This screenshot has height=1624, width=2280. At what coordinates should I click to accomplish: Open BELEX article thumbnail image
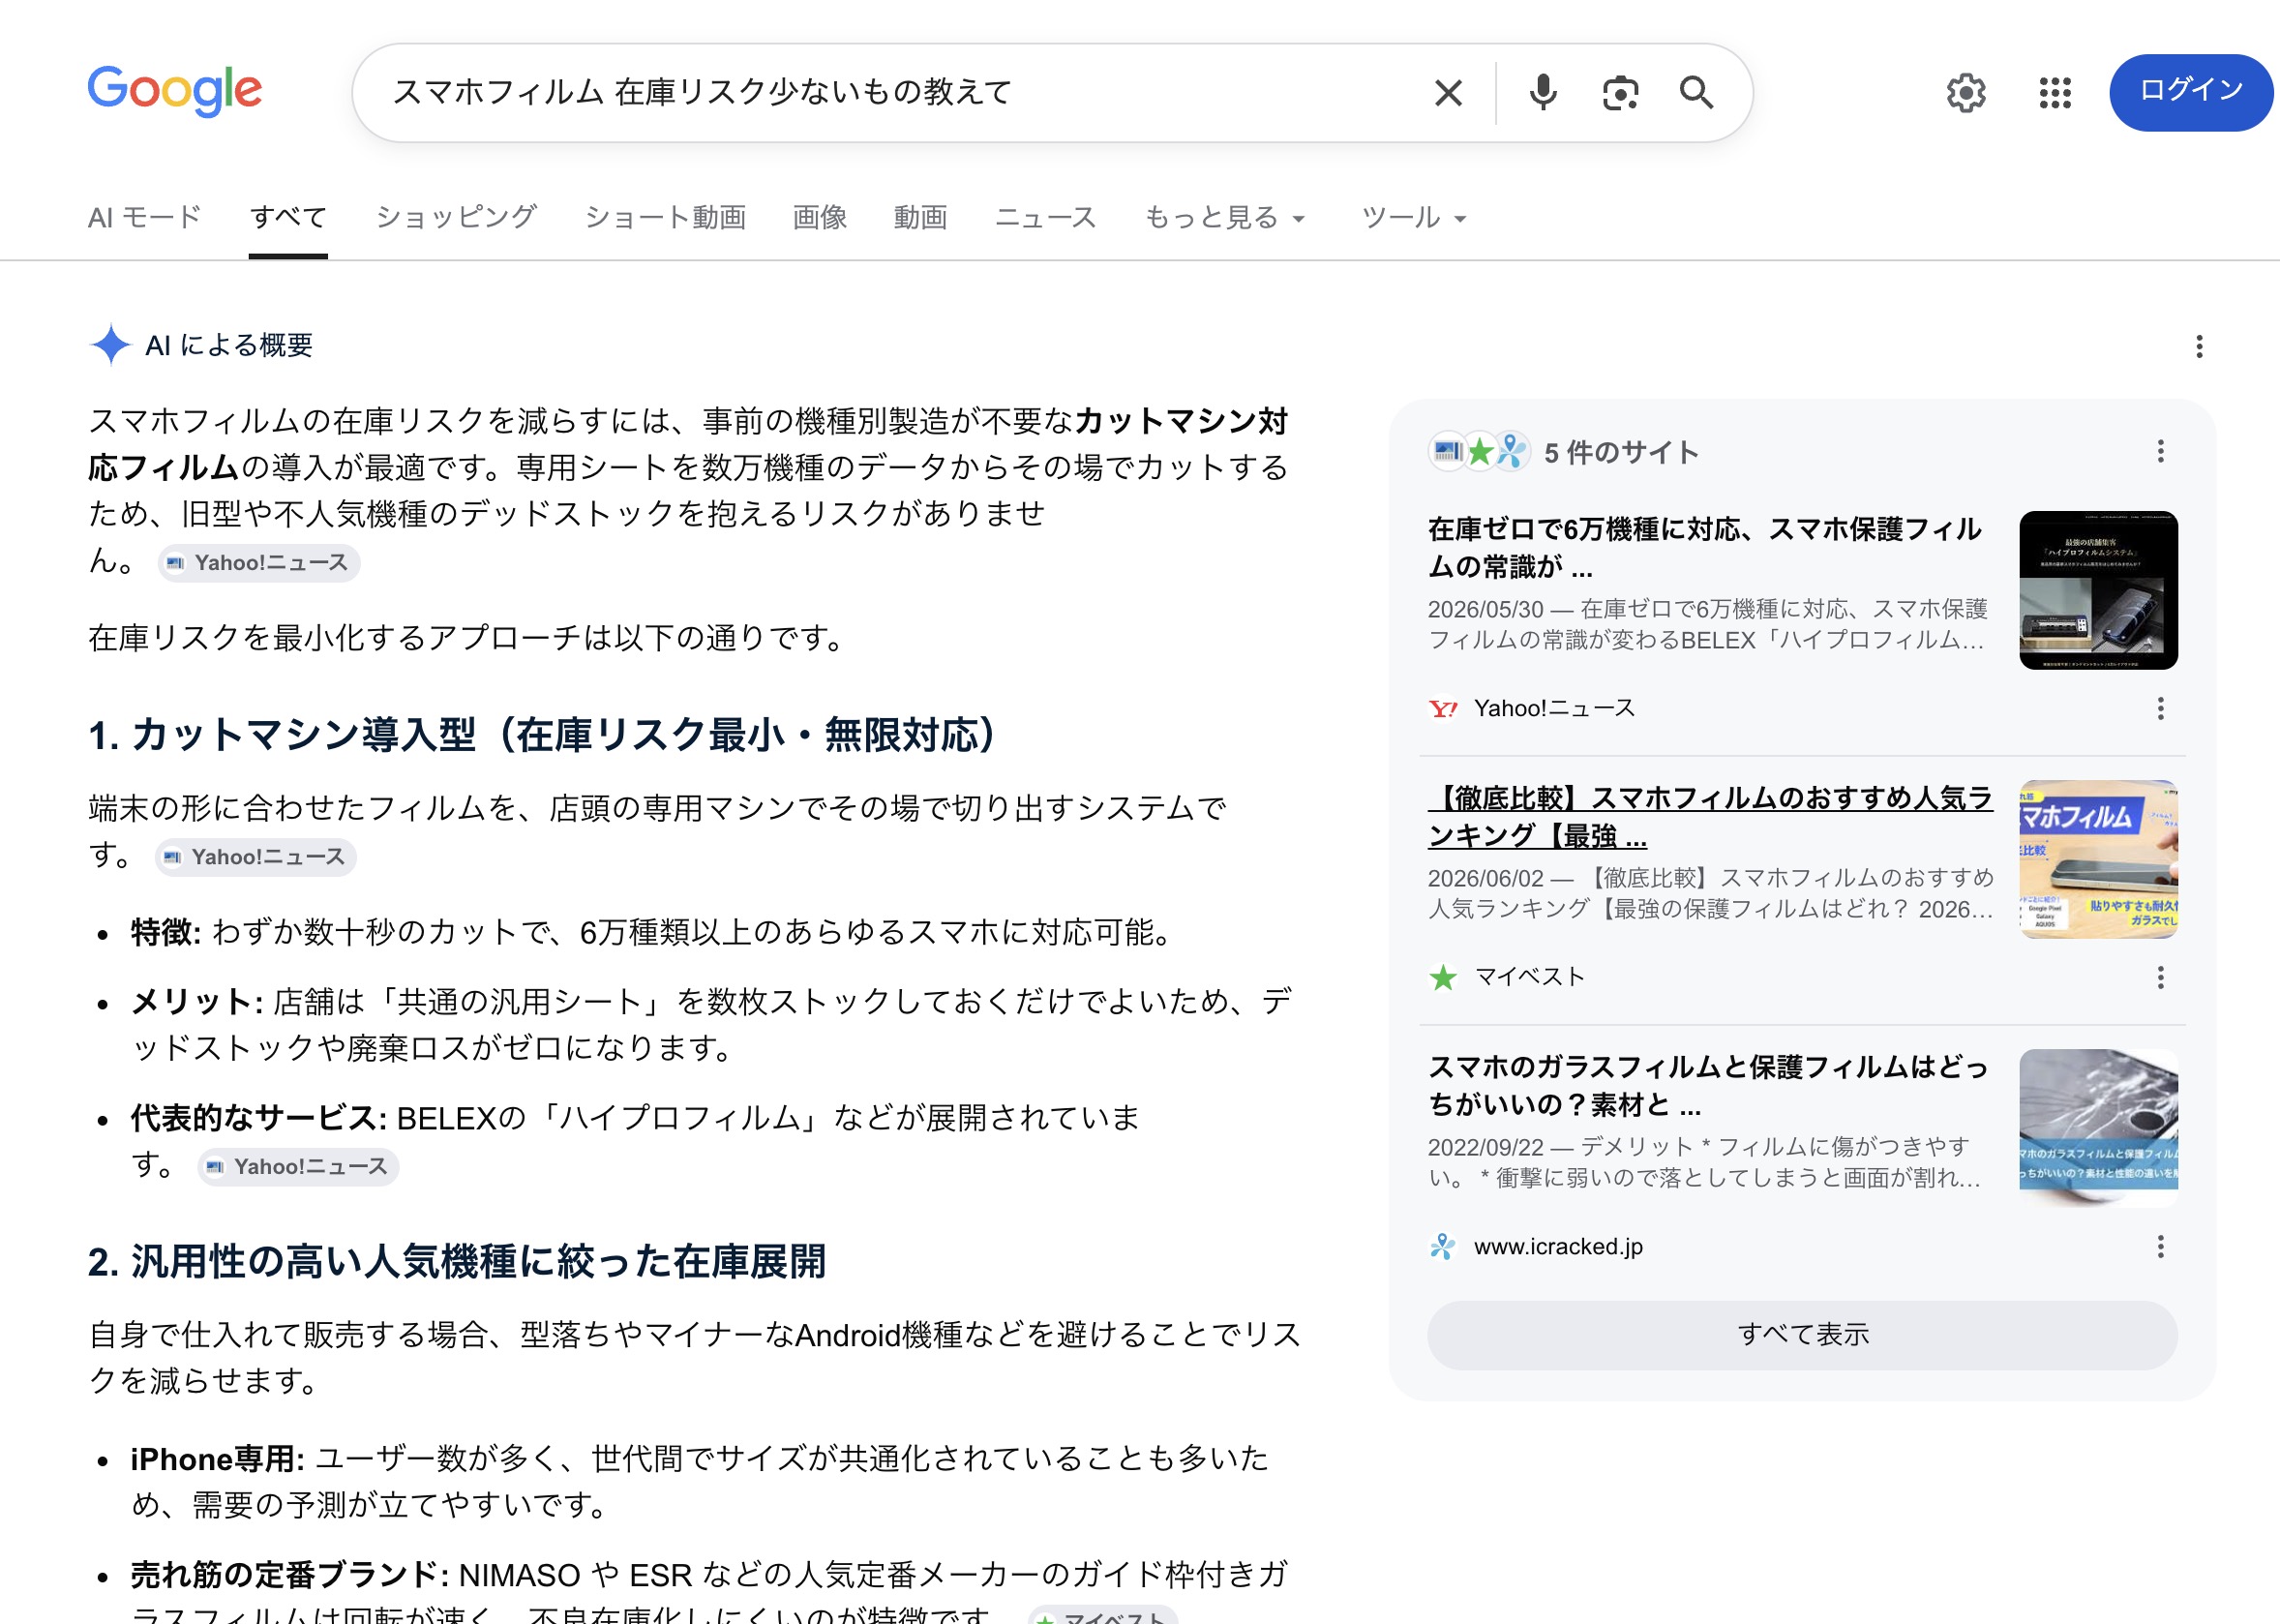pyautogui.click(x=2098, y=590)
